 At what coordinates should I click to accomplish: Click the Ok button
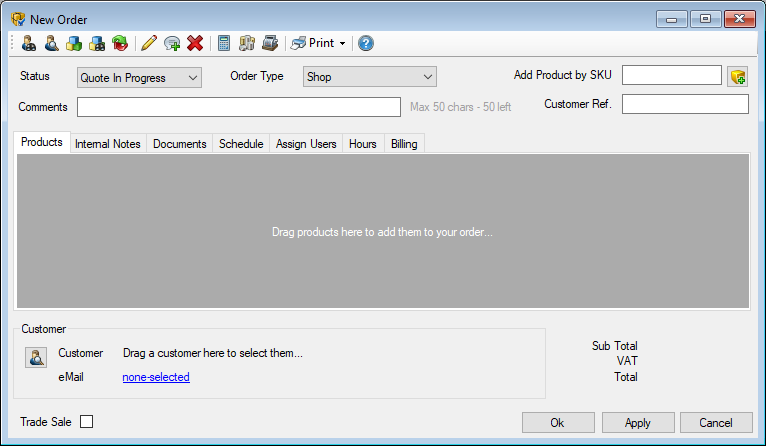[x=558, y=423]
